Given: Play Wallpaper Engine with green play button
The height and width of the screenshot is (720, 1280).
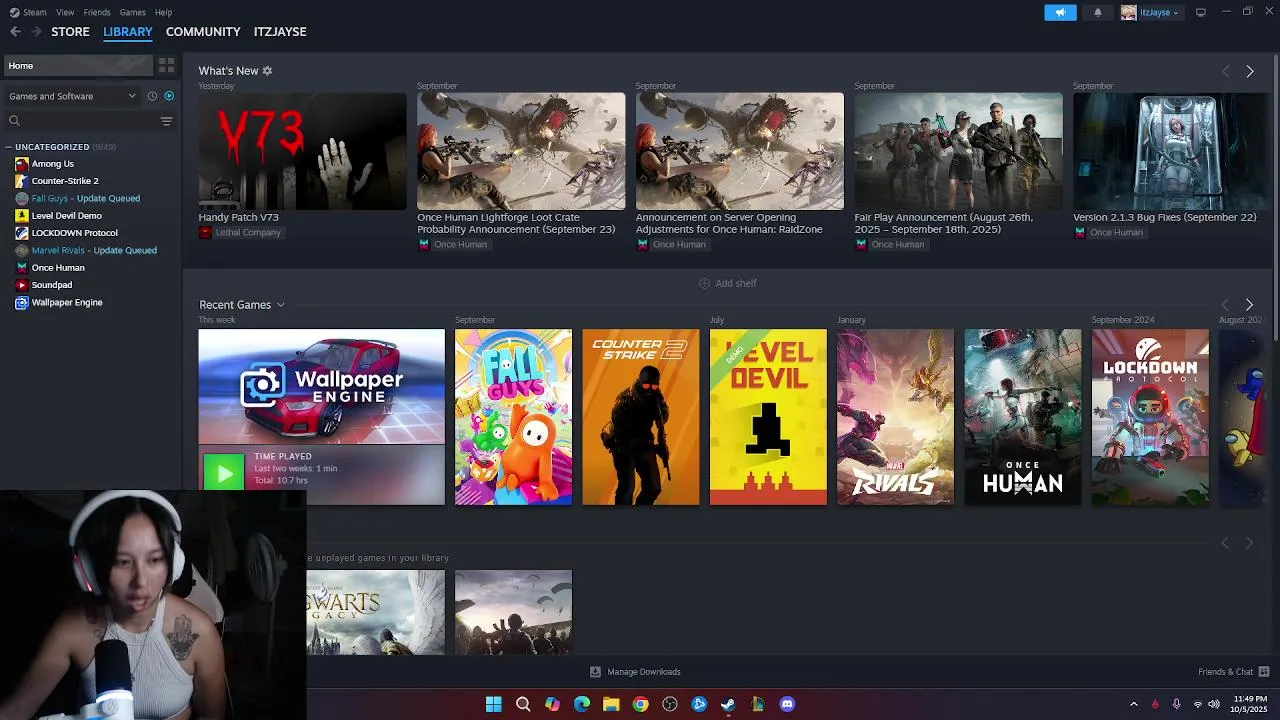Looking at the screenshot, I should tap(224, 473).
